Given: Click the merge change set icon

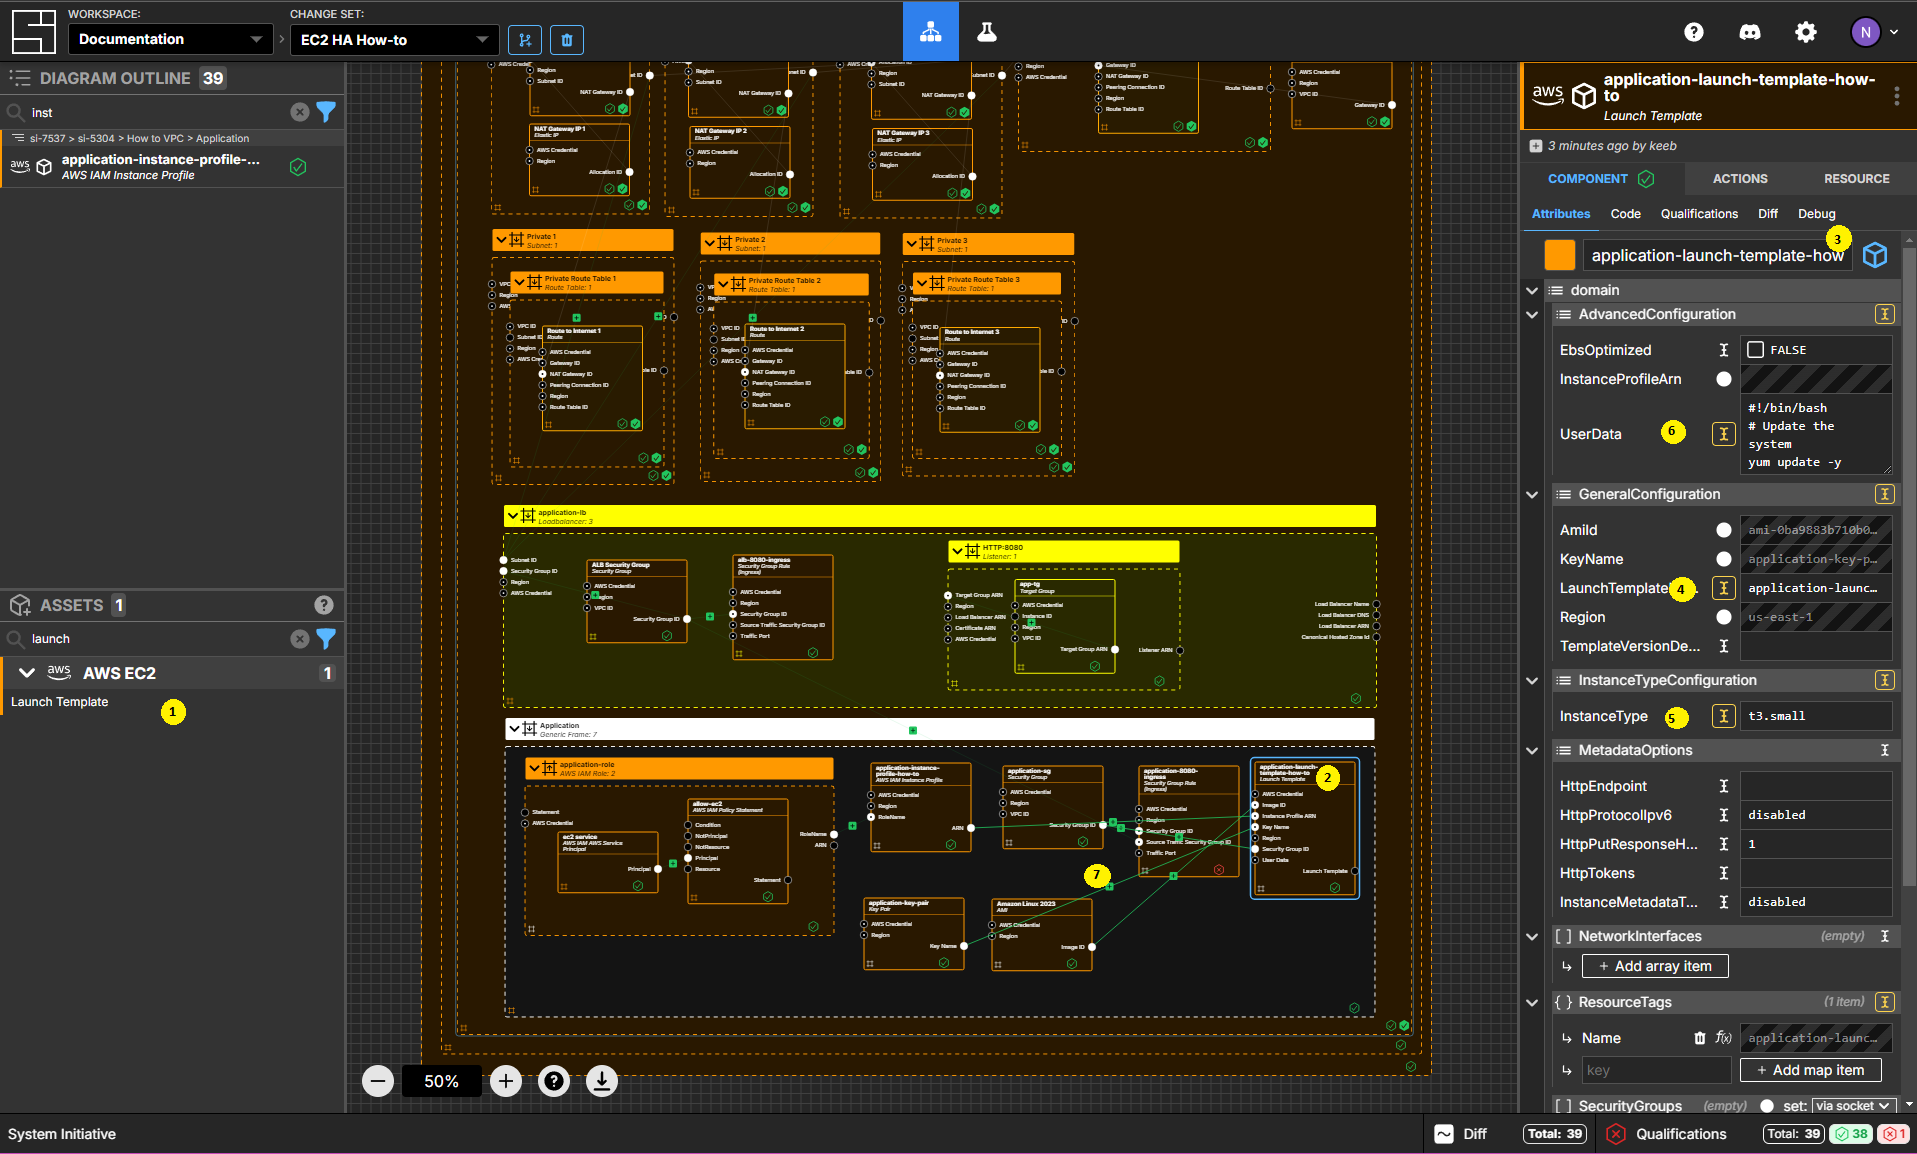Looking at the screenshot, I should (x=525, y=40).
